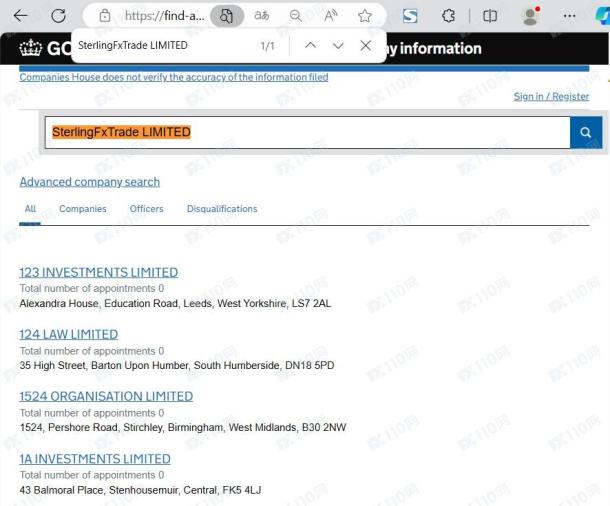Screen dimensions: 610x506
Task: Open 123 INVESTMENTS LIMITED result
Action: click(99, 272)
